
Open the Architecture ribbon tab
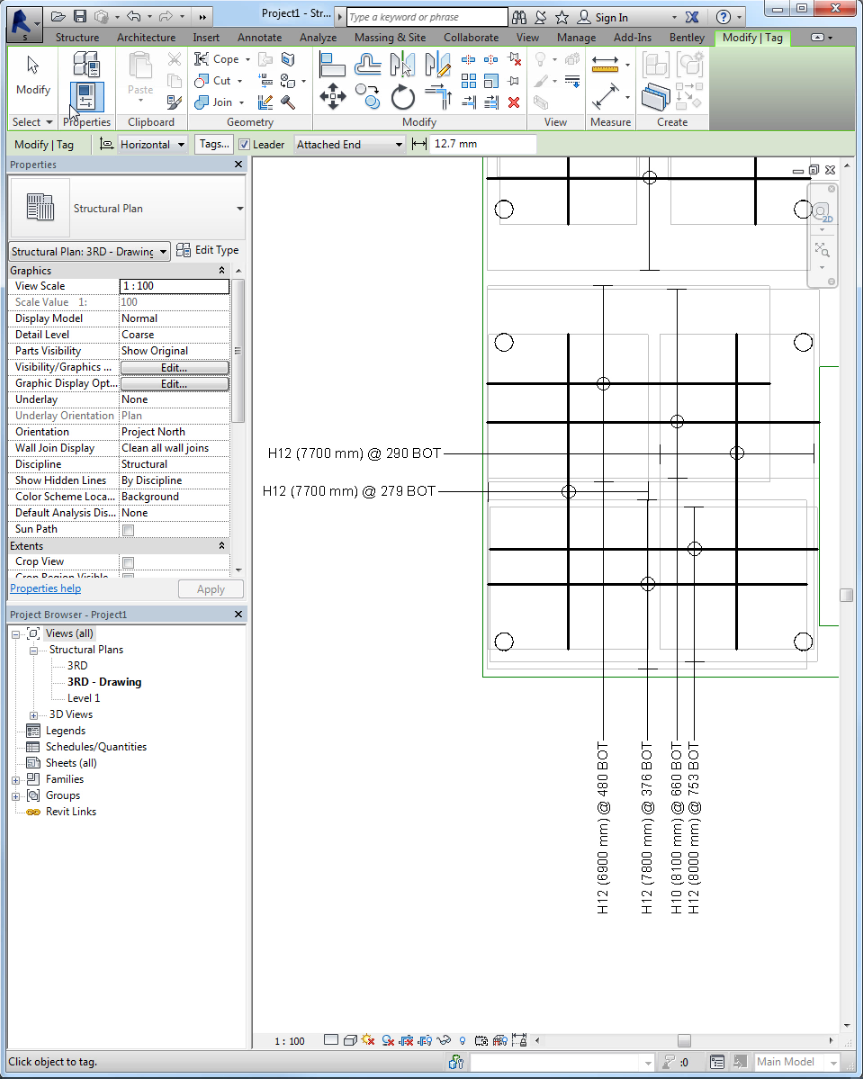click(146, 37)
